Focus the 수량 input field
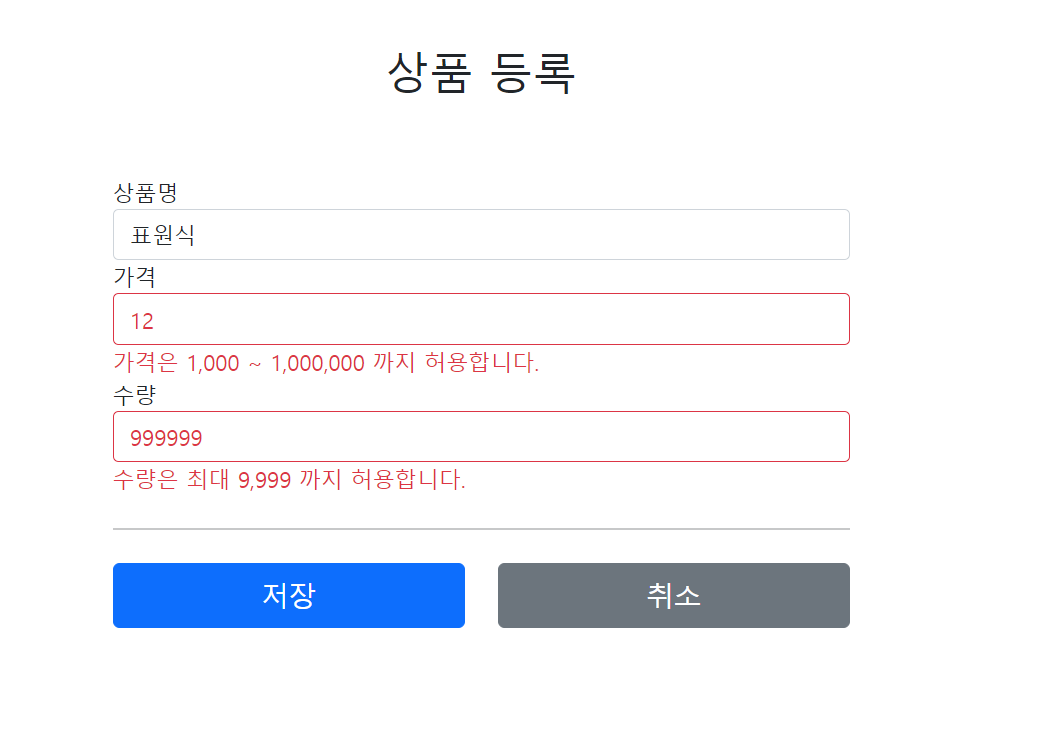 click(x=481, y=436)
